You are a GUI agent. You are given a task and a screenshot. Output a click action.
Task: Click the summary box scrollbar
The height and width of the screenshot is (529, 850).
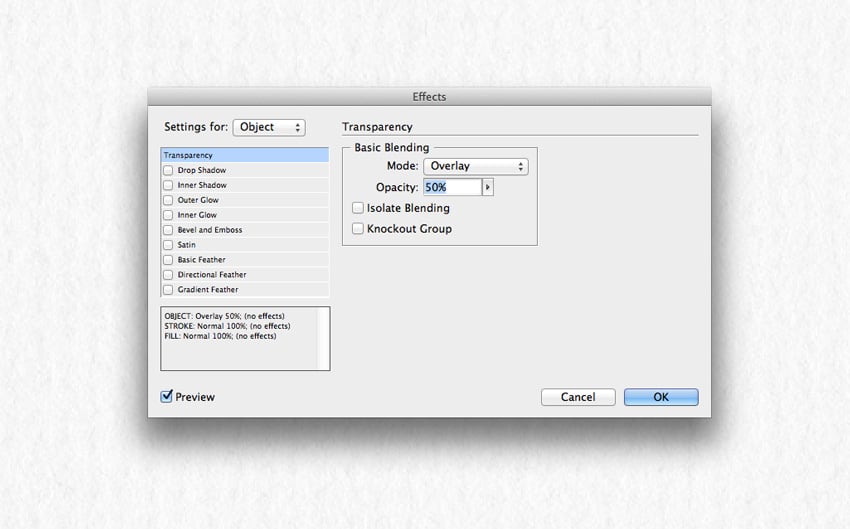pyautogui.click(x=323, y=339)
